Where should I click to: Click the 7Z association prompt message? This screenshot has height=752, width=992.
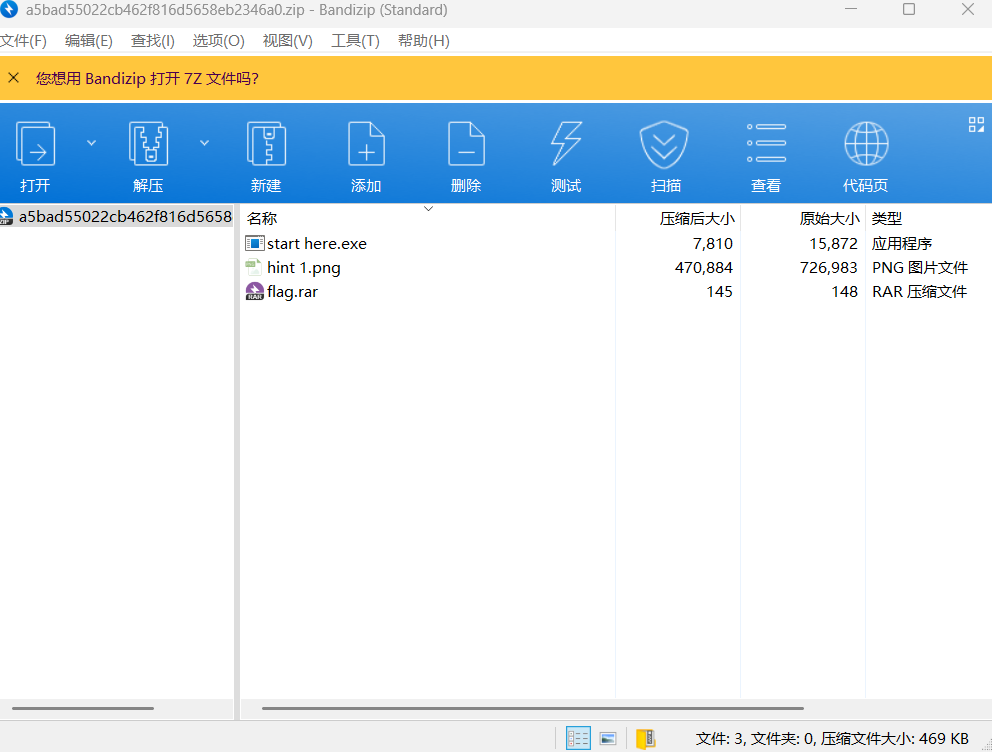(147, 78)
